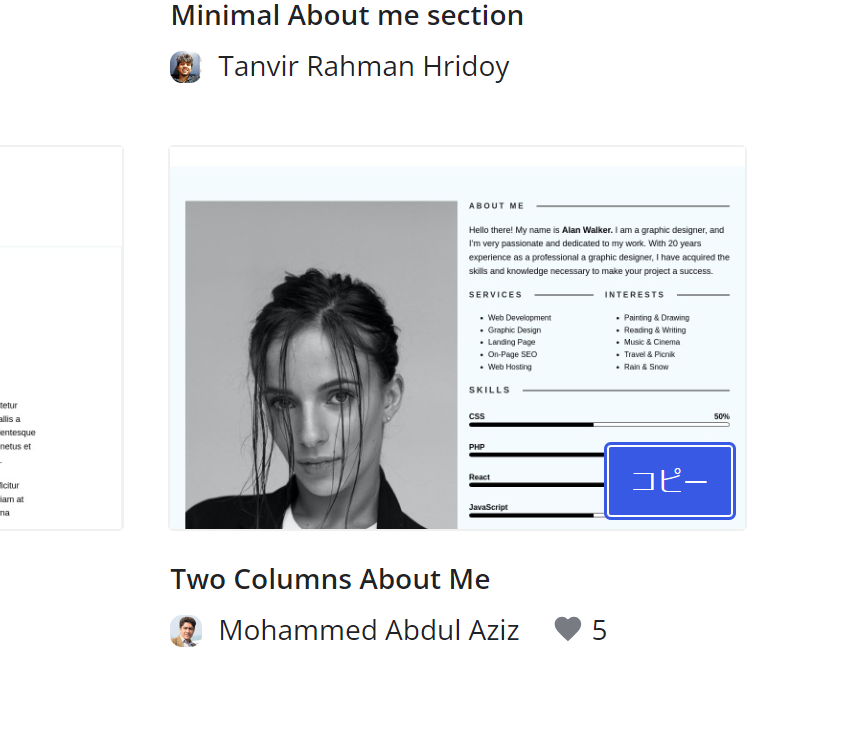Open the "Minimal About me section" title link

tap(347, 16)
